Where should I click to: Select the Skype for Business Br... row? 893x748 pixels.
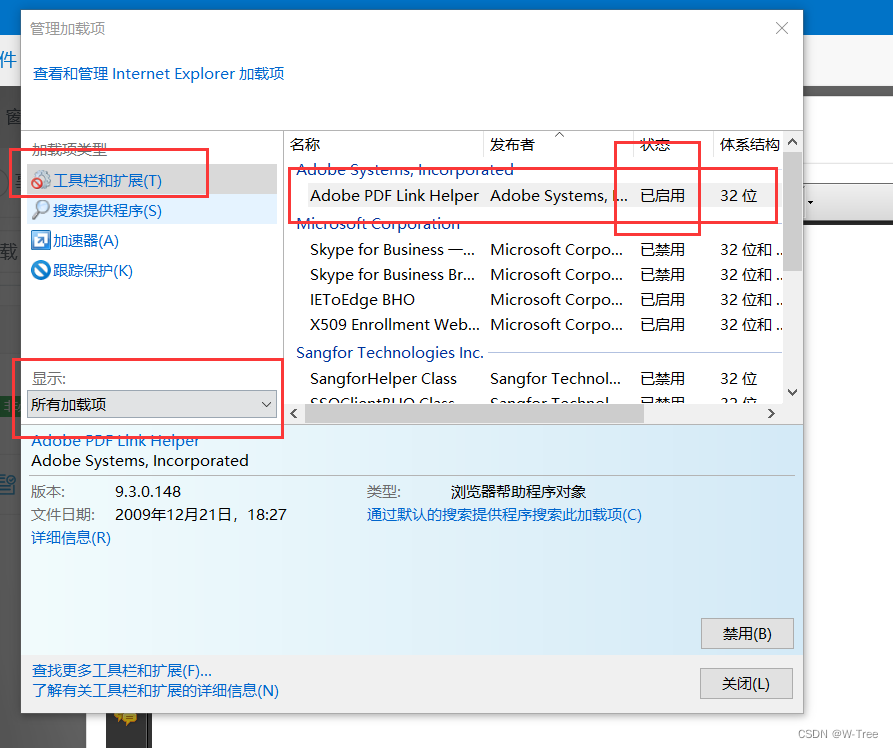544,275
